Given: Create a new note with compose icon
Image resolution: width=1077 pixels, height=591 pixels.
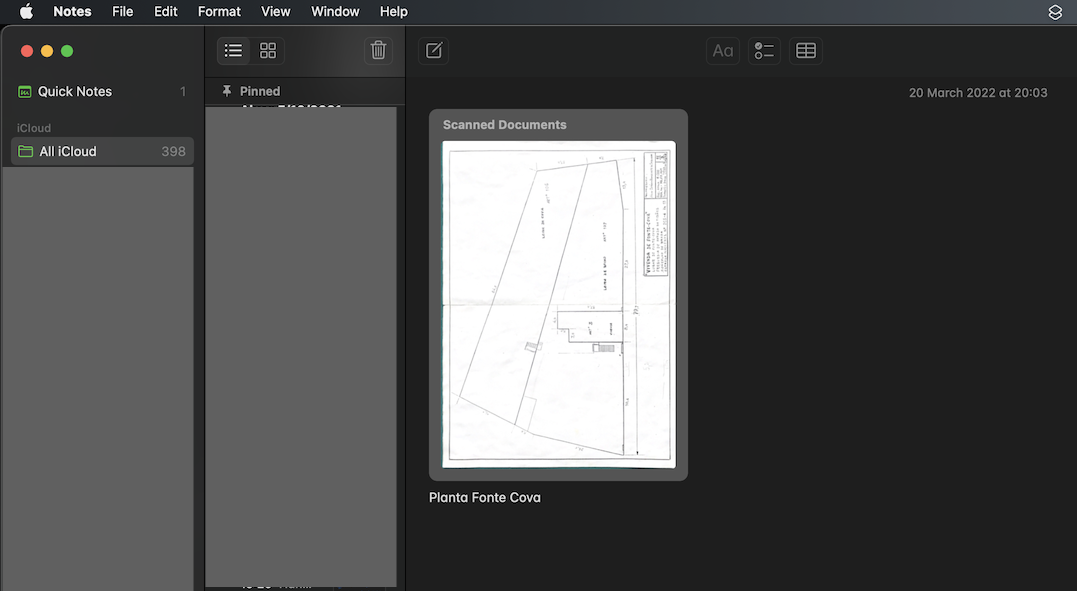Looking at the screenshot, I should click(x=434, y=51).
